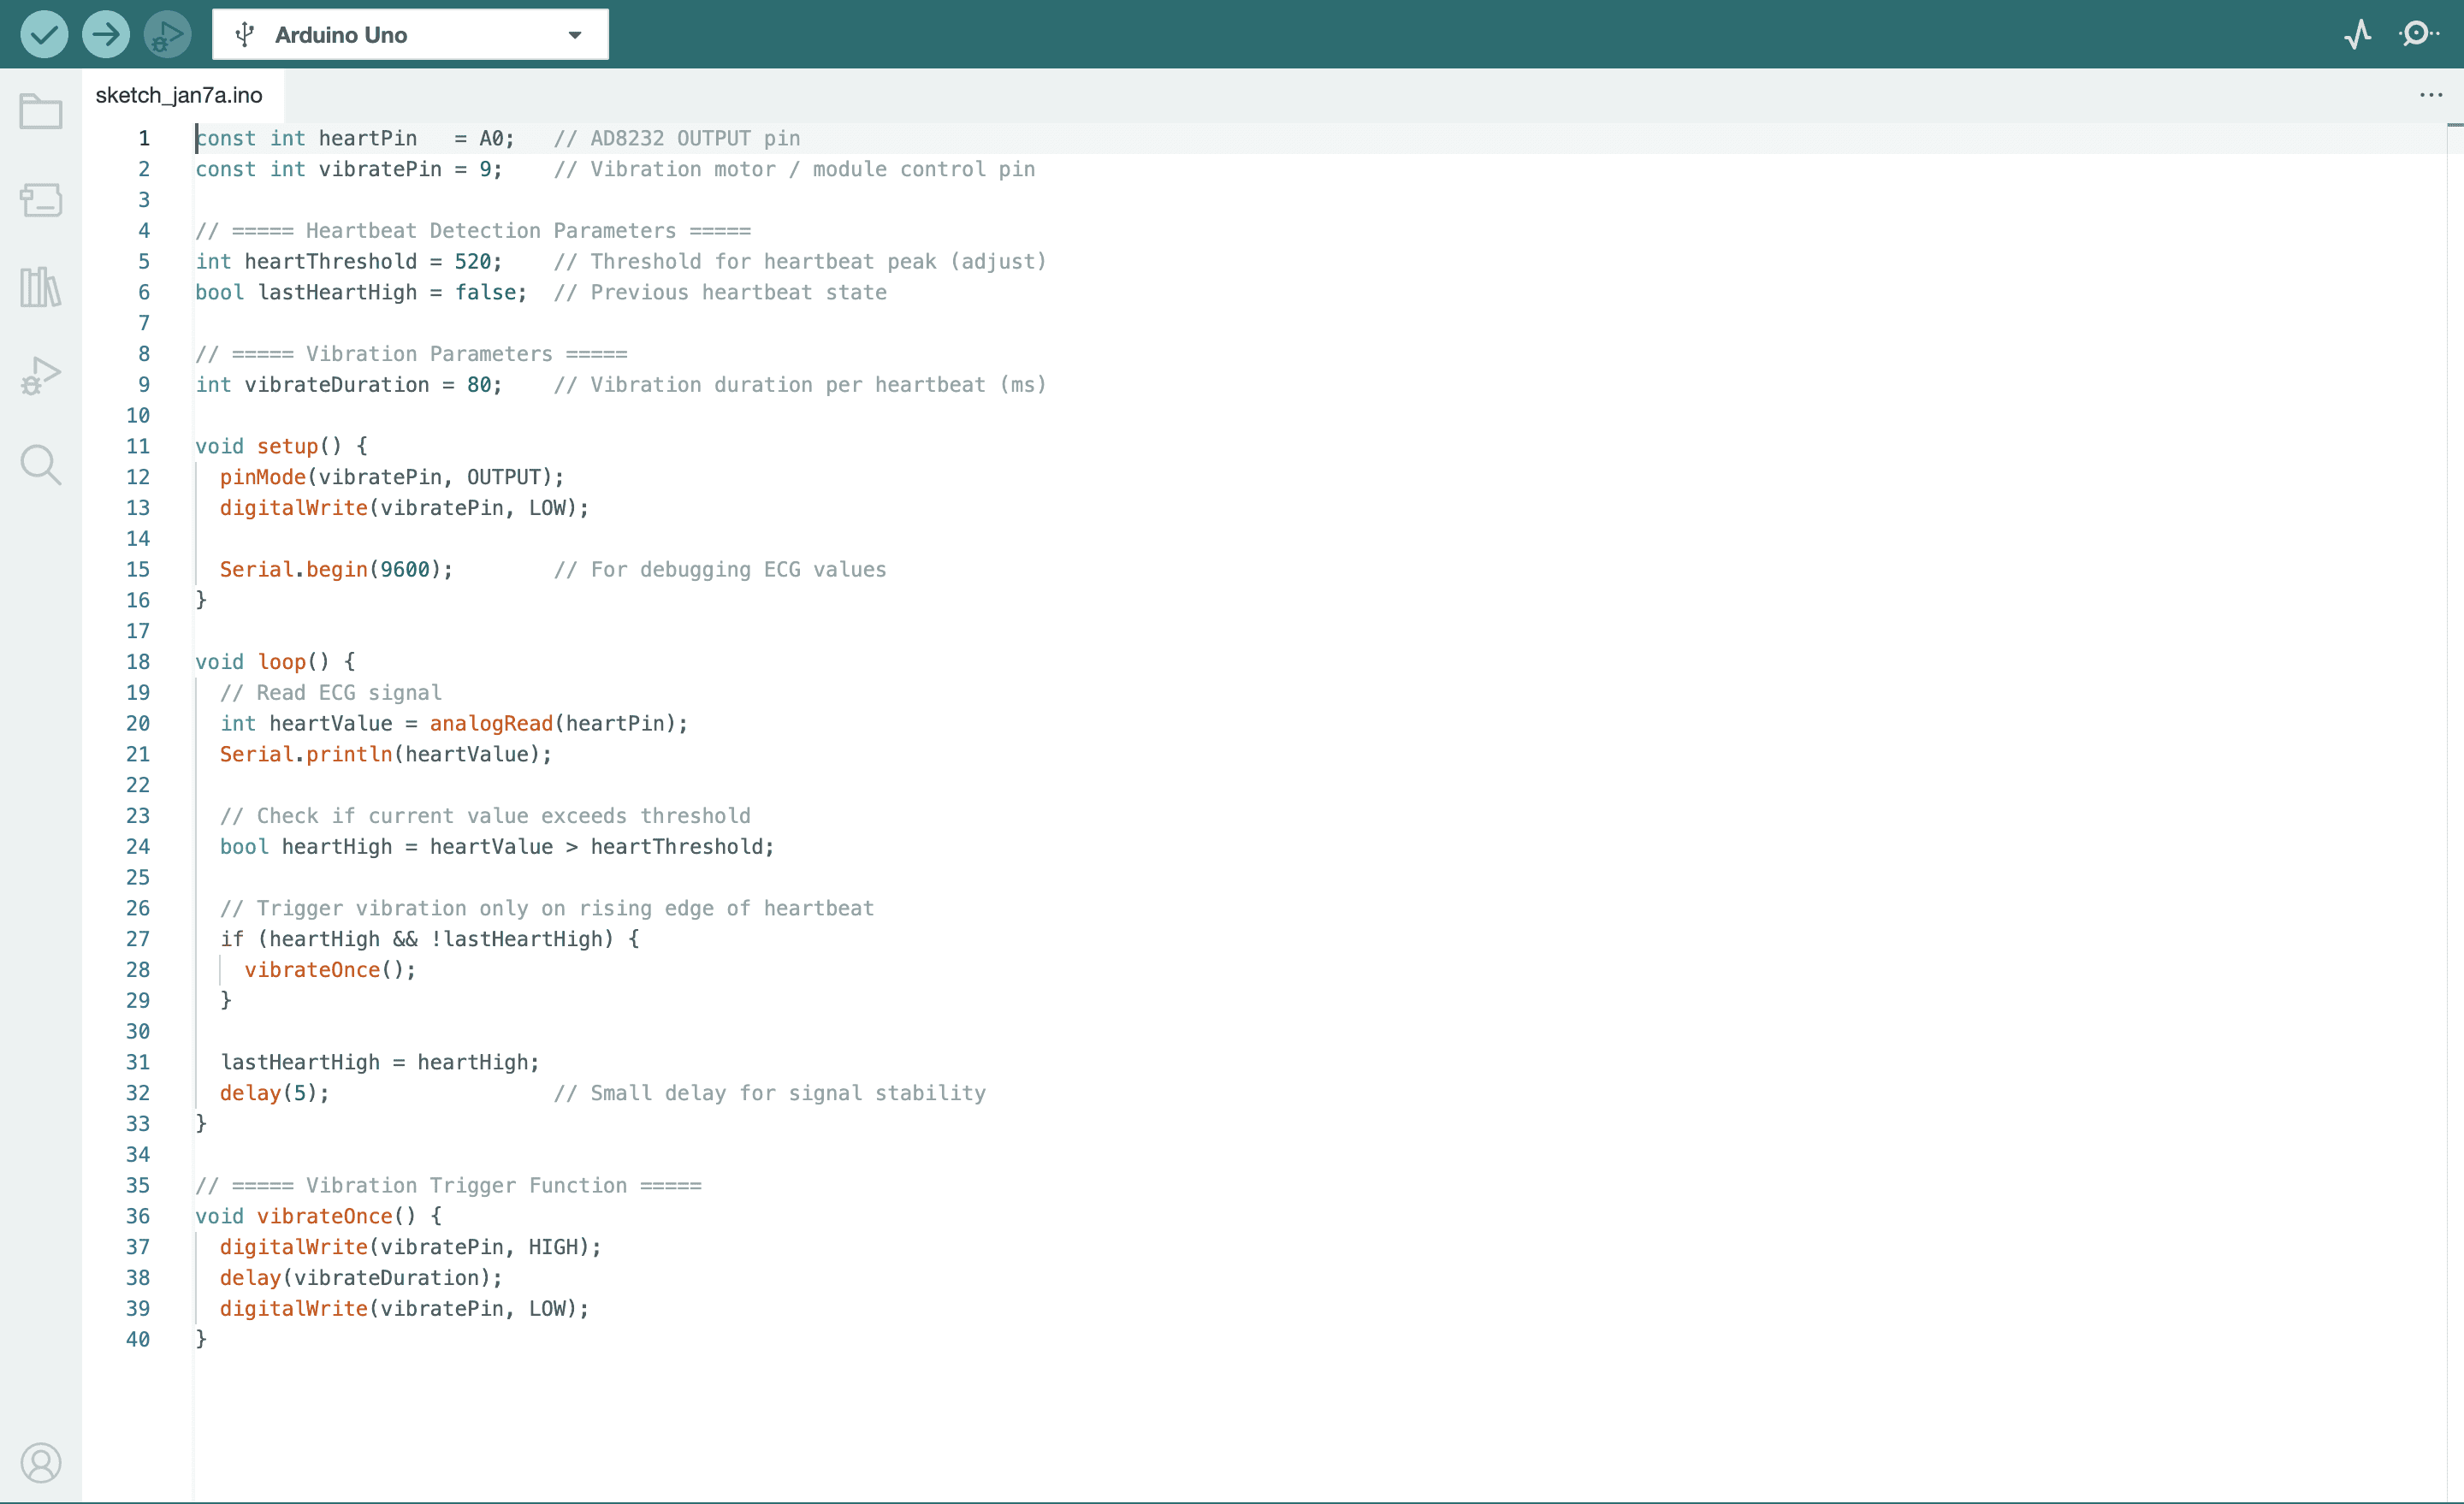This screenshot has height=1504, width=2464.
Task: Click line number 18 in gutter
Action: click(138, 662)
